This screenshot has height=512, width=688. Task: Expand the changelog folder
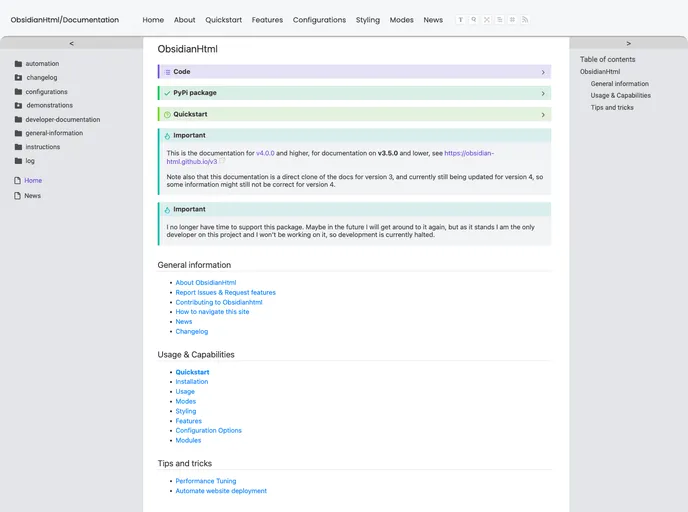[x=42, y=78]
